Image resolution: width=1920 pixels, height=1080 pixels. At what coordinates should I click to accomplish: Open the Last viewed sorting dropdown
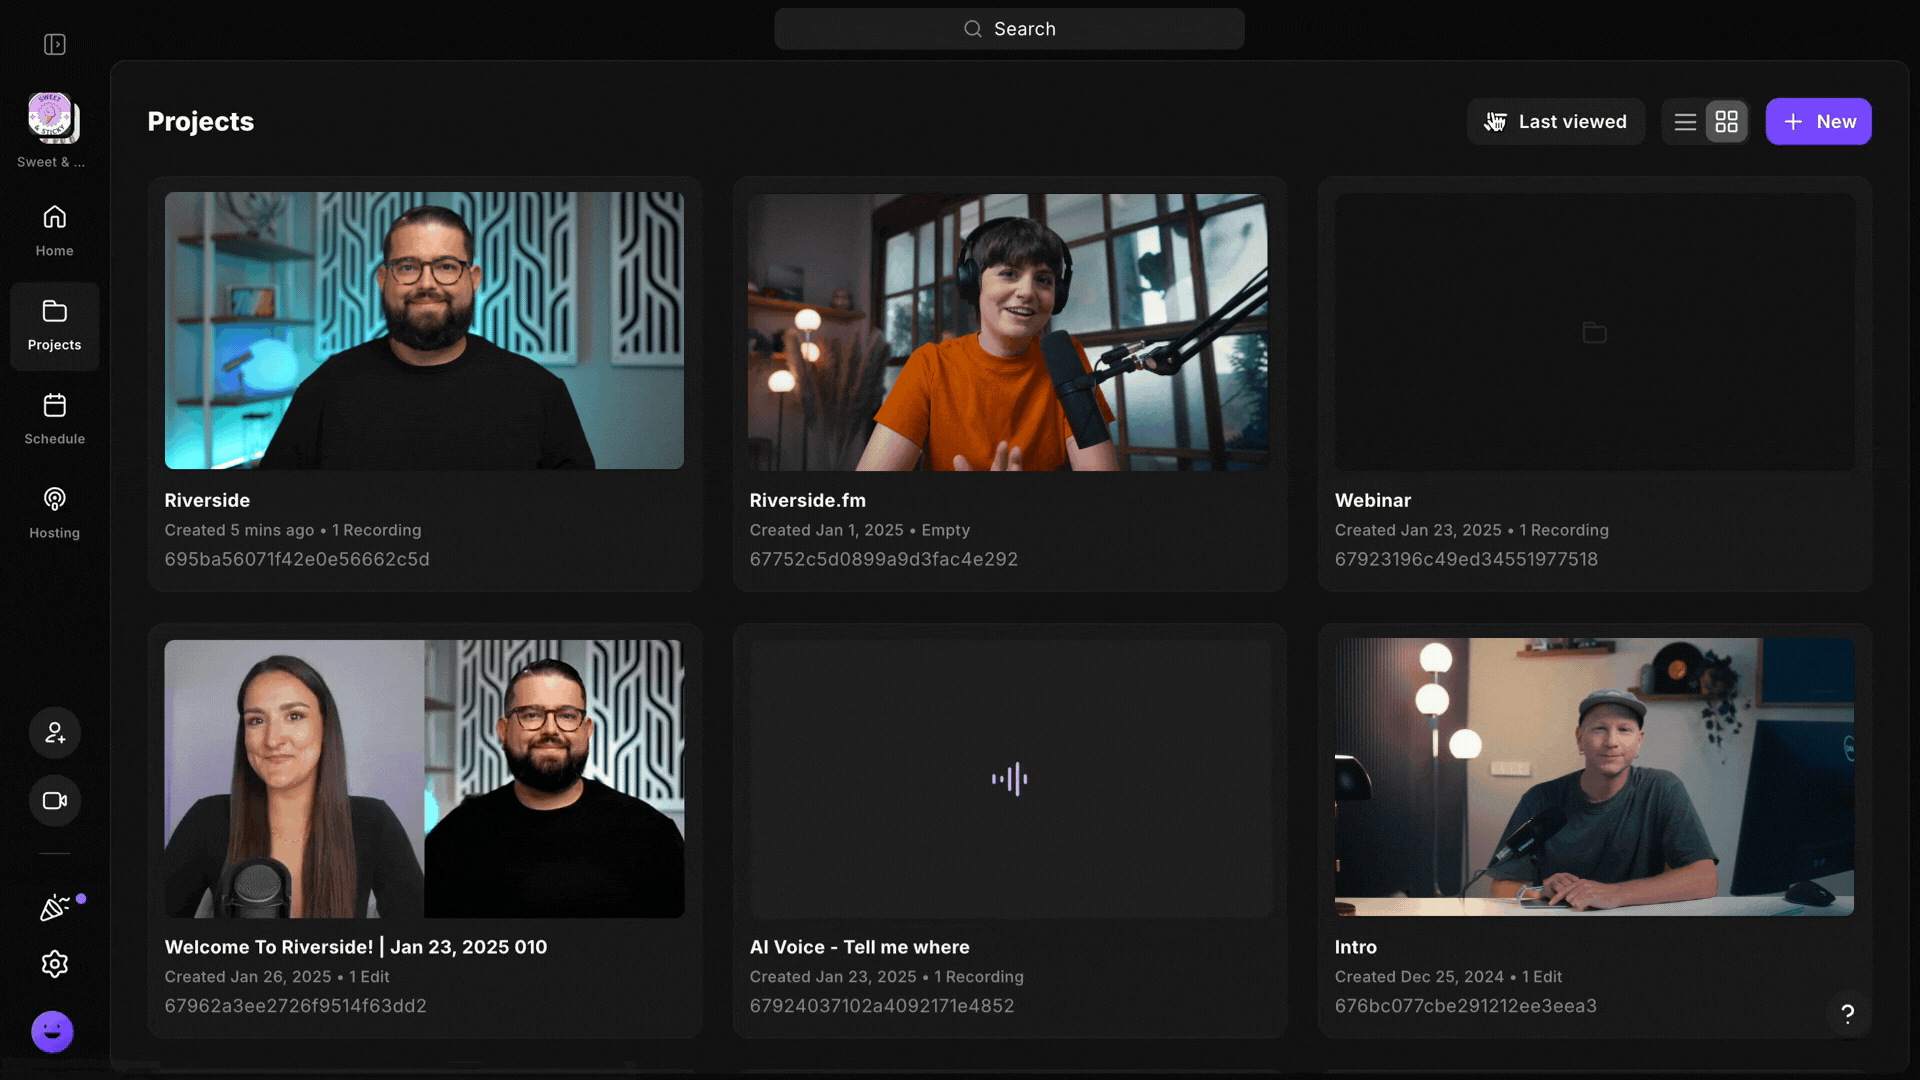click(x=1556, y=121)
